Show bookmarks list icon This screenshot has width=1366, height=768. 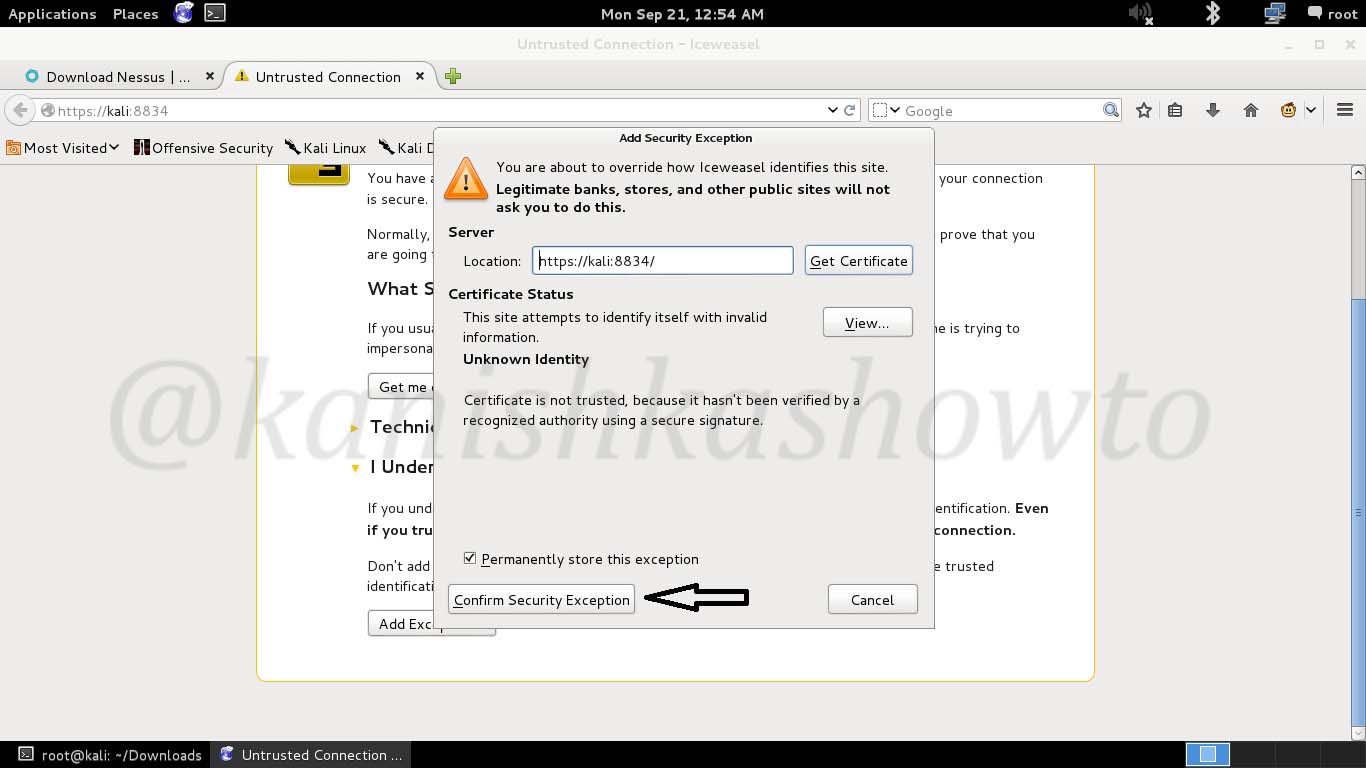pos(1176,111)
